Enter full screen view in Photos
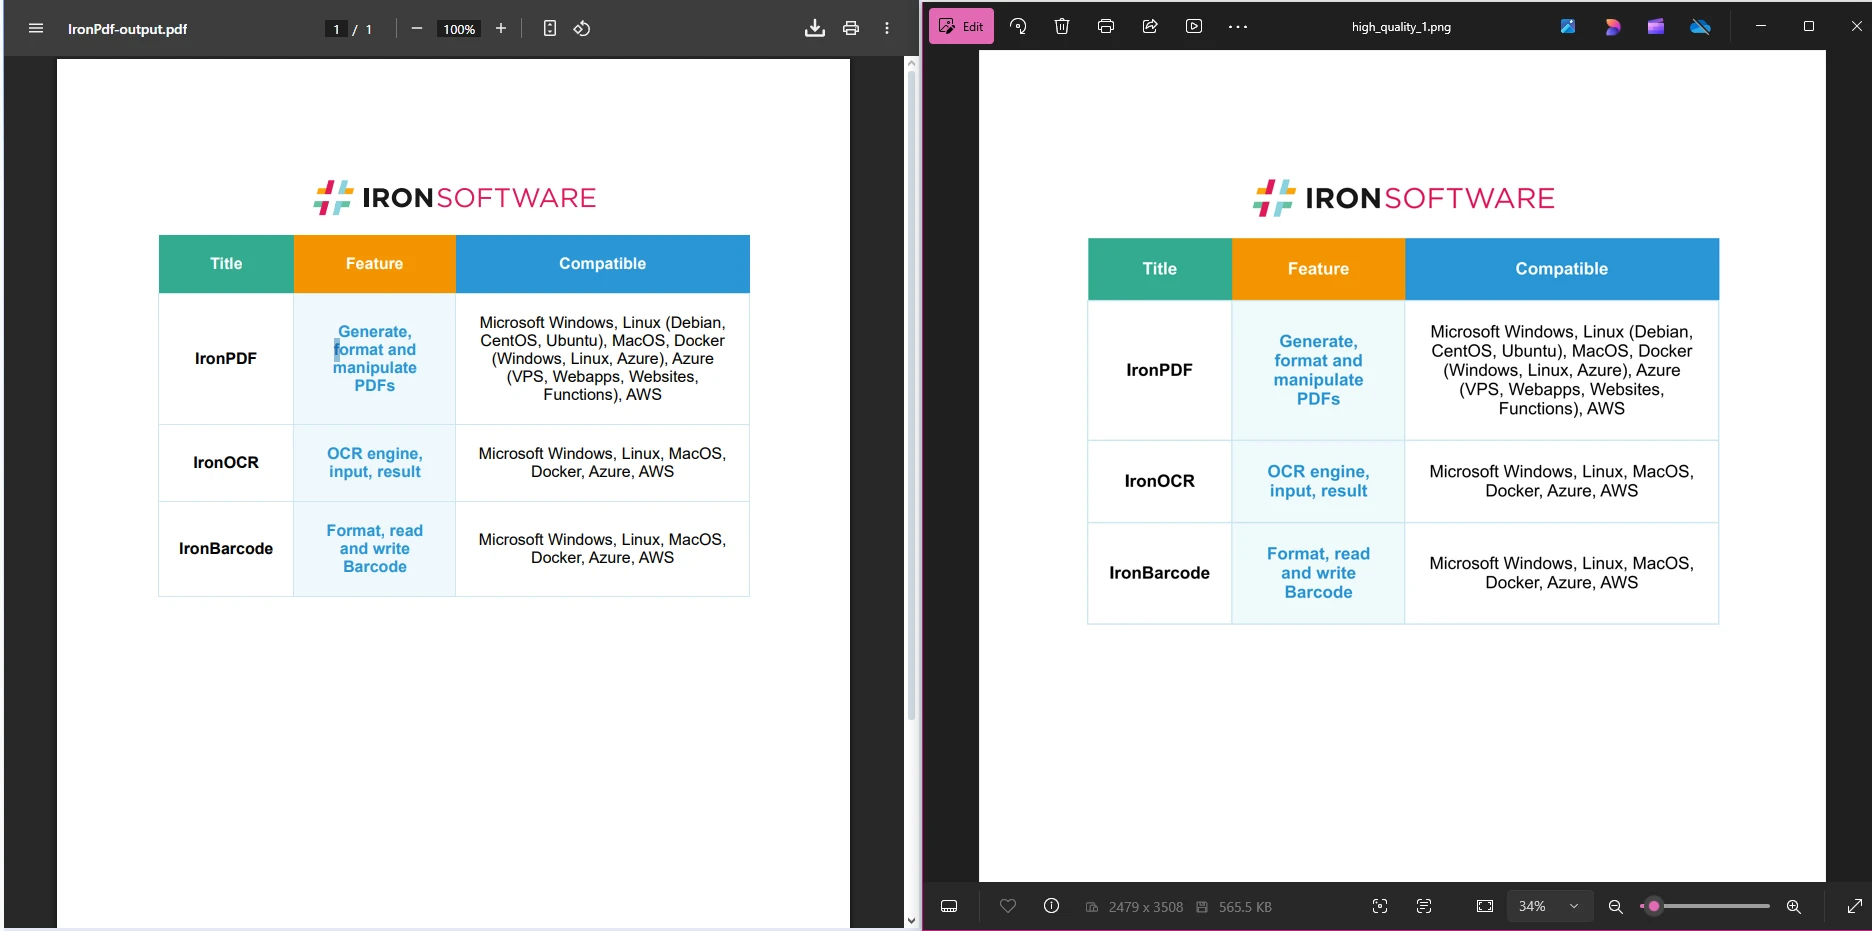 coord(1854,907)
